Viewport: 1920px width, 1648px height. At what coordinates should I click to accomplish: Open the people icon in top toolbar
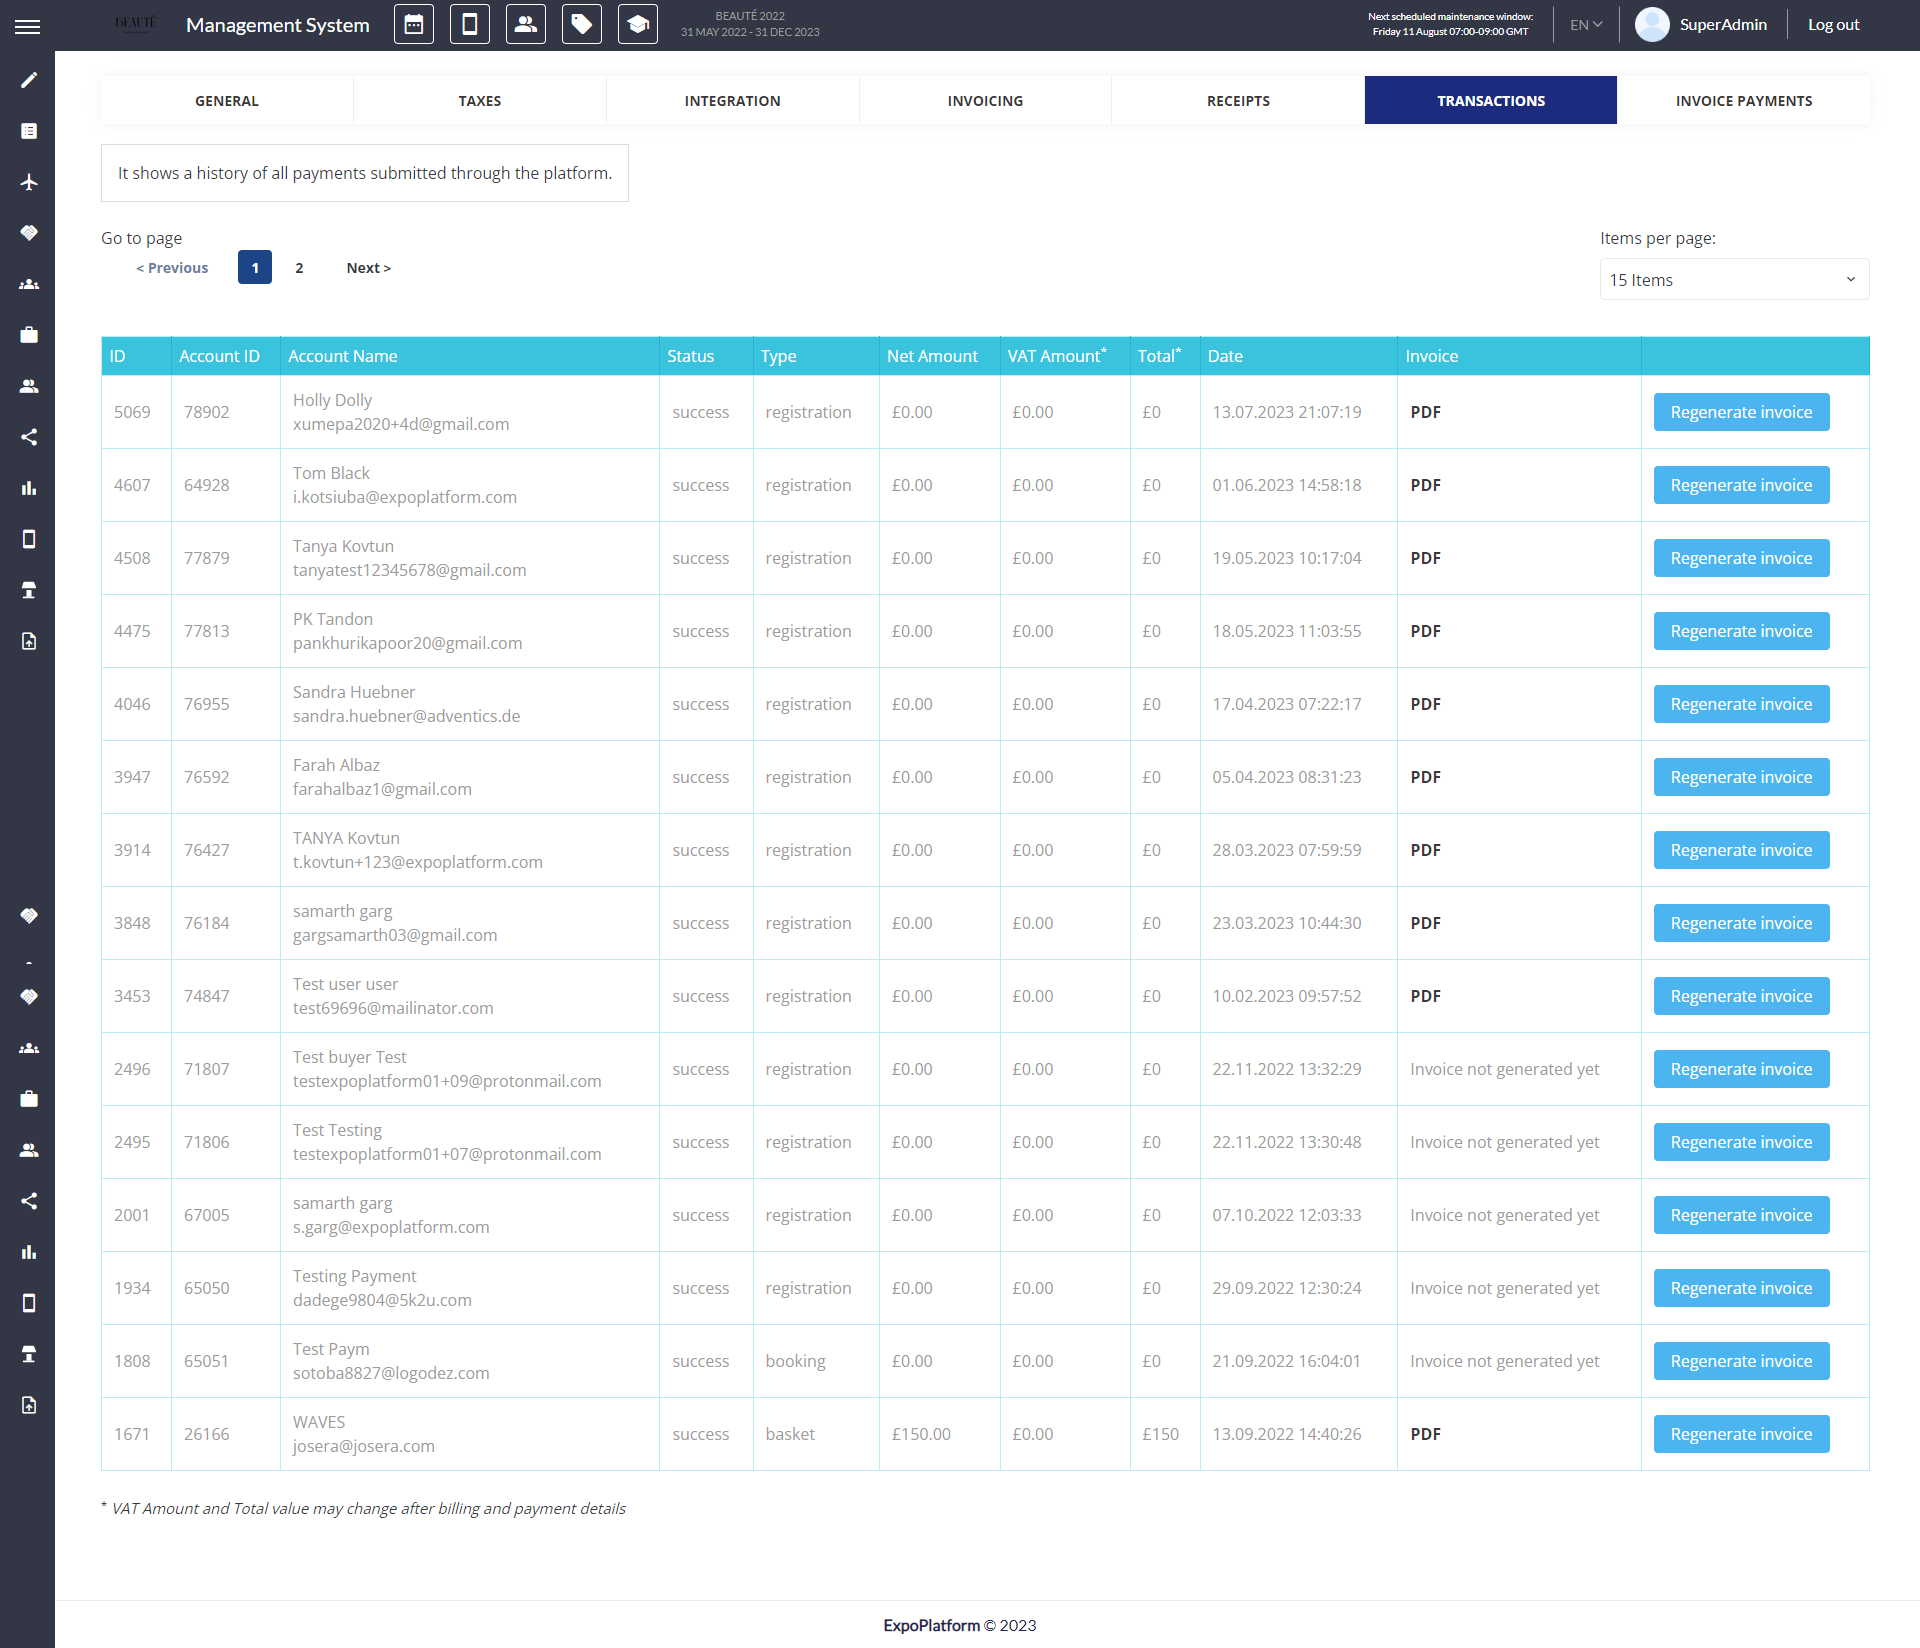point(526,24)
